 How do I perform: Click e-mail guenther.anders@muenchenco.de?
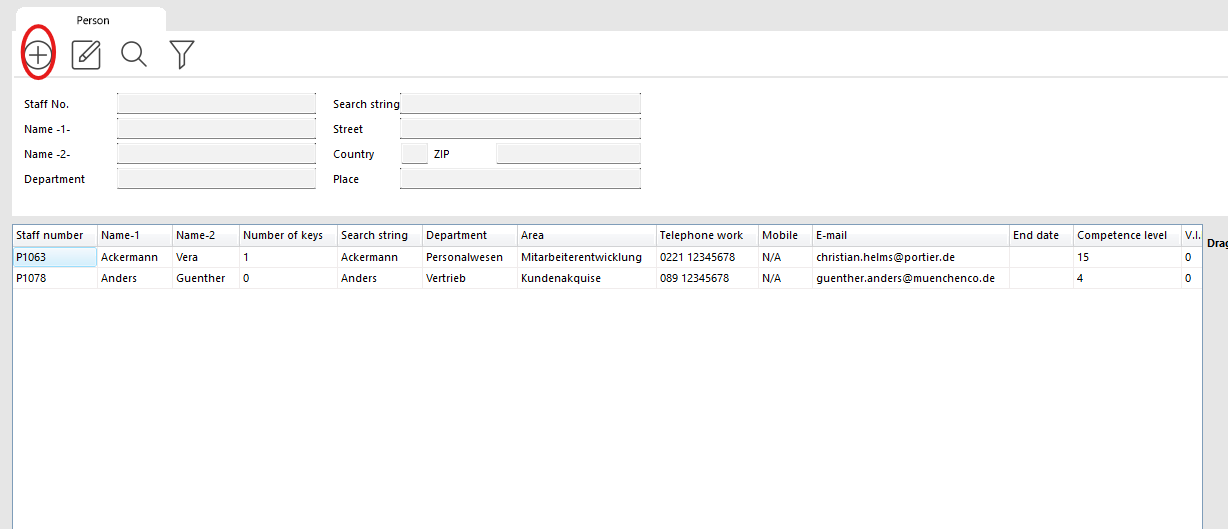pyautogui.click(x=911, y=278)
